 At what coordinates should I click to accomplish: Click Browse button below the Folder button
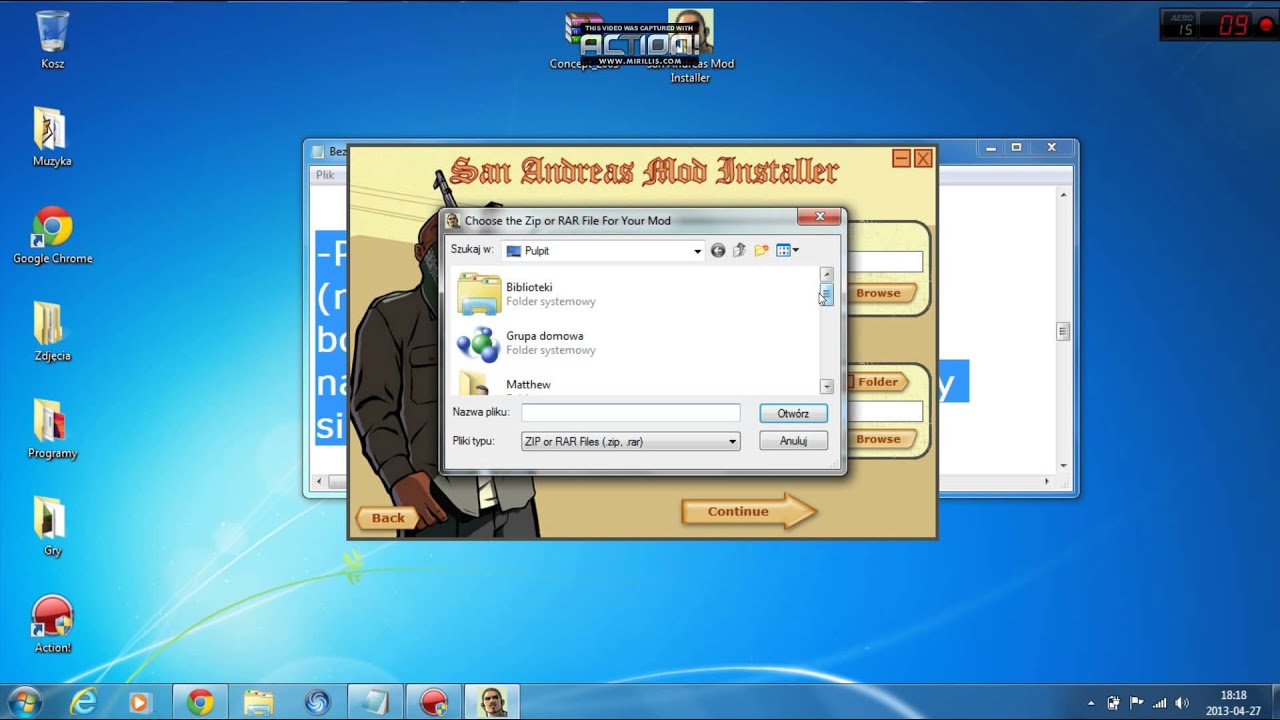click(x=881, y=439)
